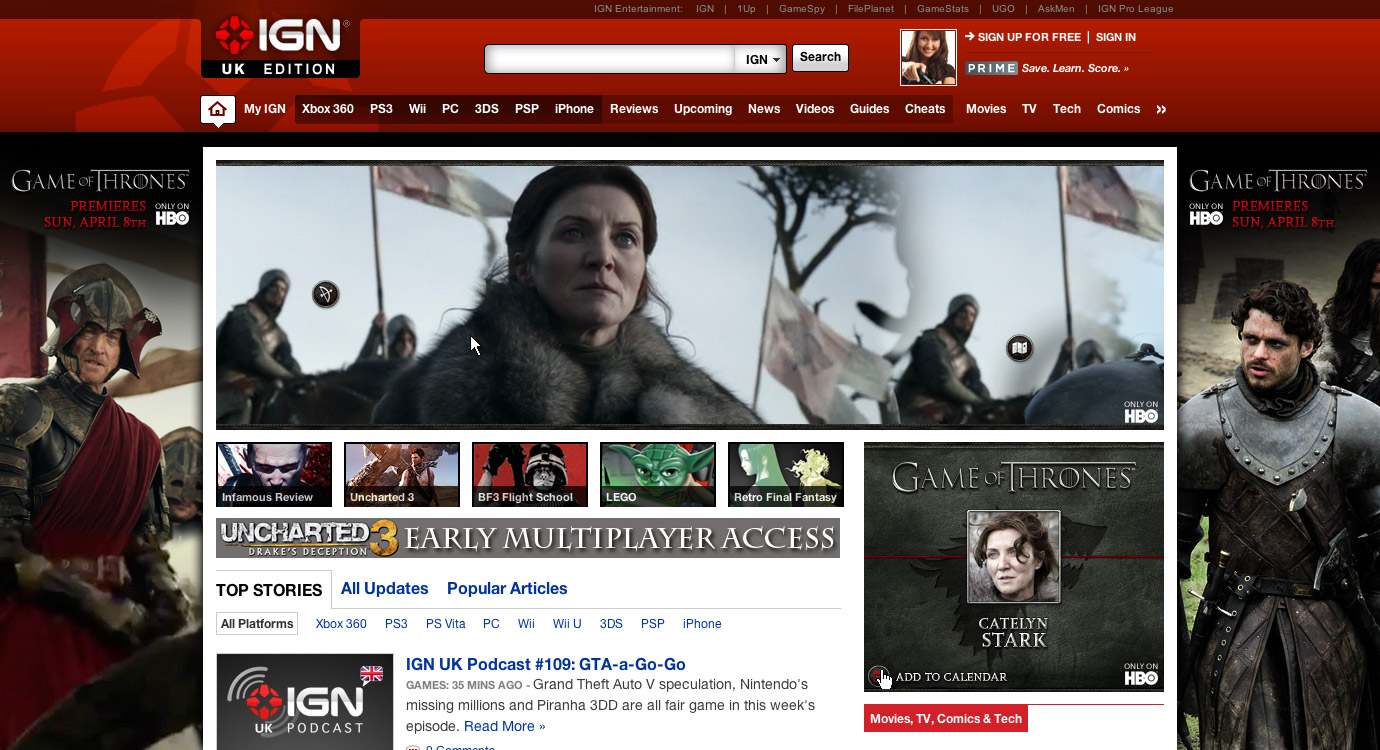Image resolution: width=1380 pixels, height=750 pixels.
Task: Go to Xbox 360 section
Action: (328, 109)
